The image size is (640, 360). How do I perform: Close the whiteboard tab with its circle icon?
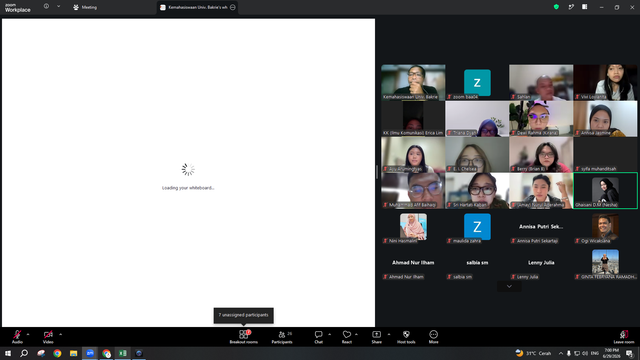point(233,7)
